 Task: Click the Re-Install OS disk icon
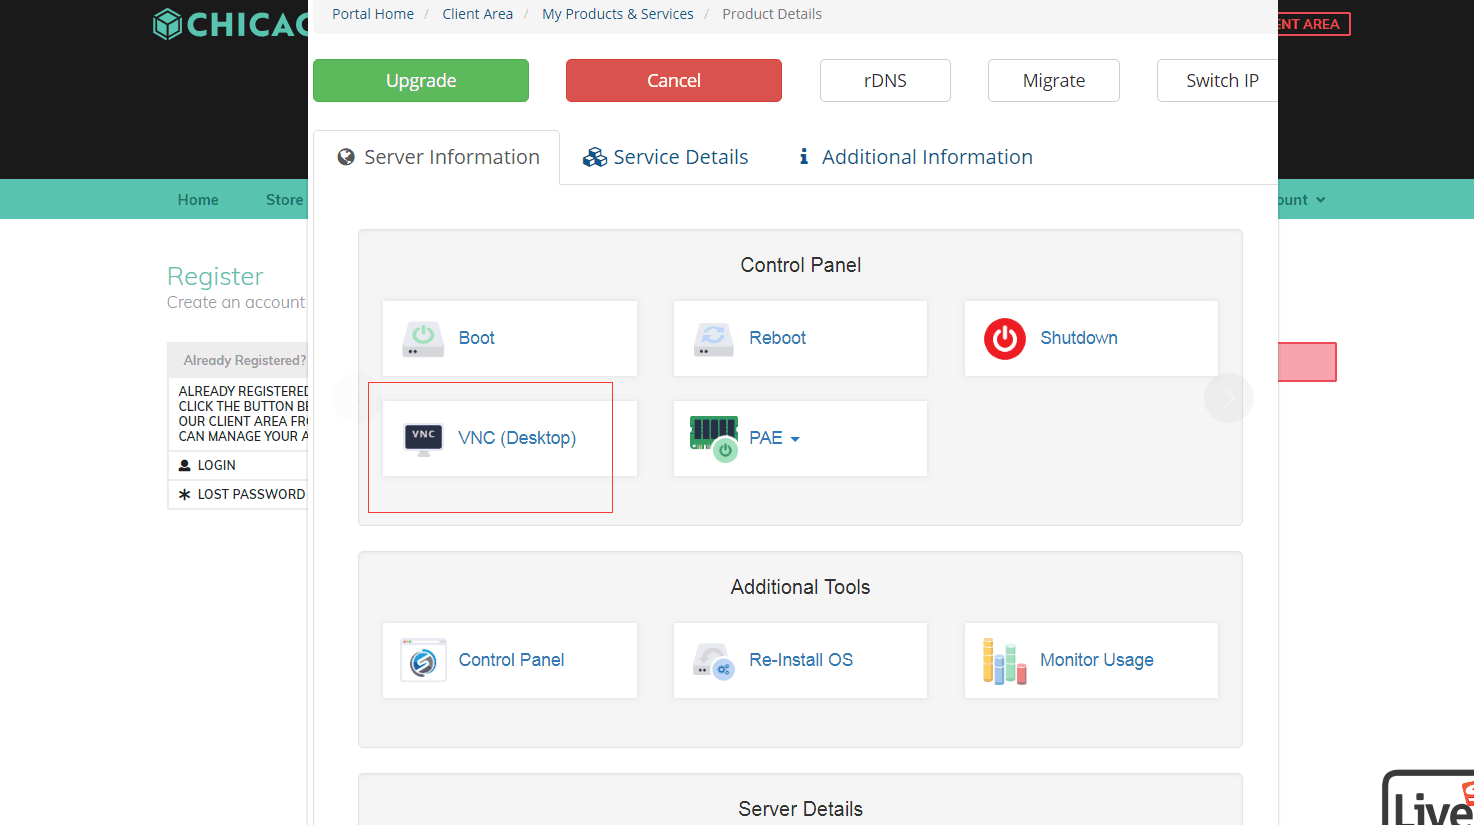pos(714,661)
